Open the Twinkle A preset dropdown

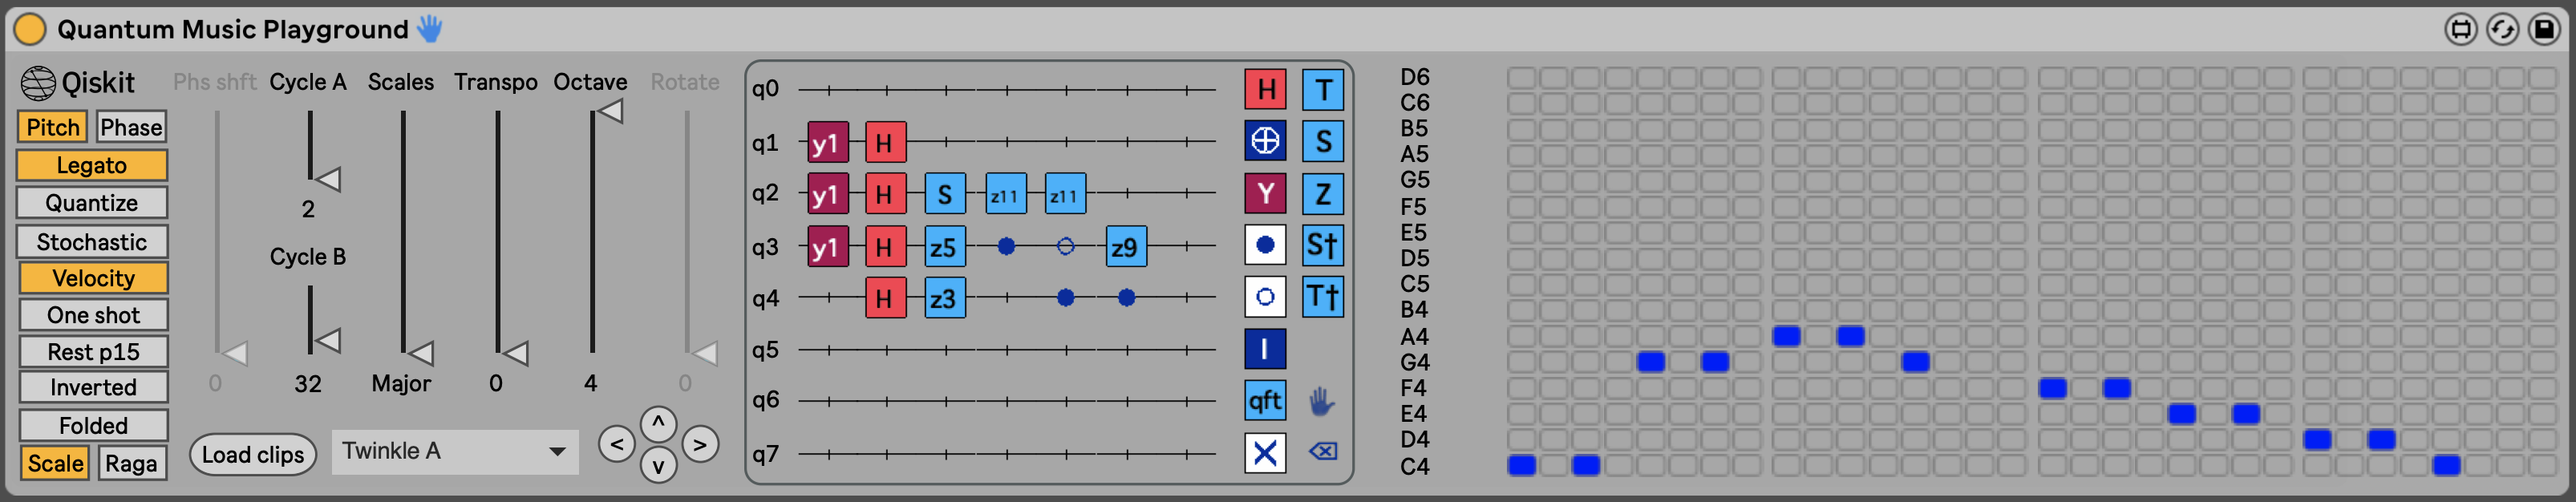tap(455, 452)
